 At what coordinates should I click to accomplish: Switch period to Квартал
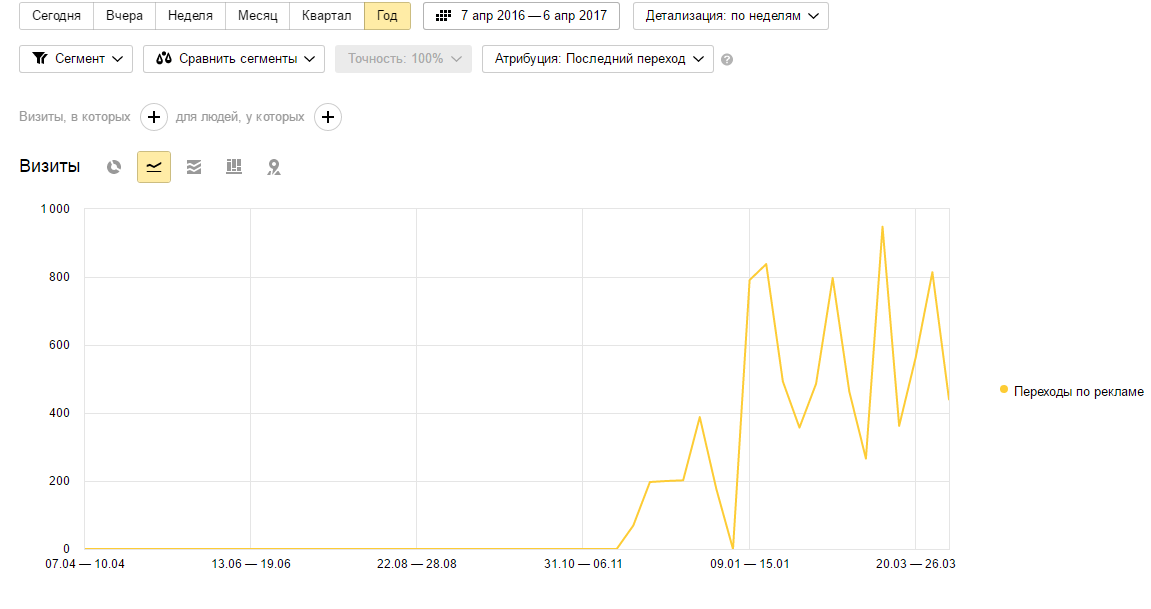(326, 16)
